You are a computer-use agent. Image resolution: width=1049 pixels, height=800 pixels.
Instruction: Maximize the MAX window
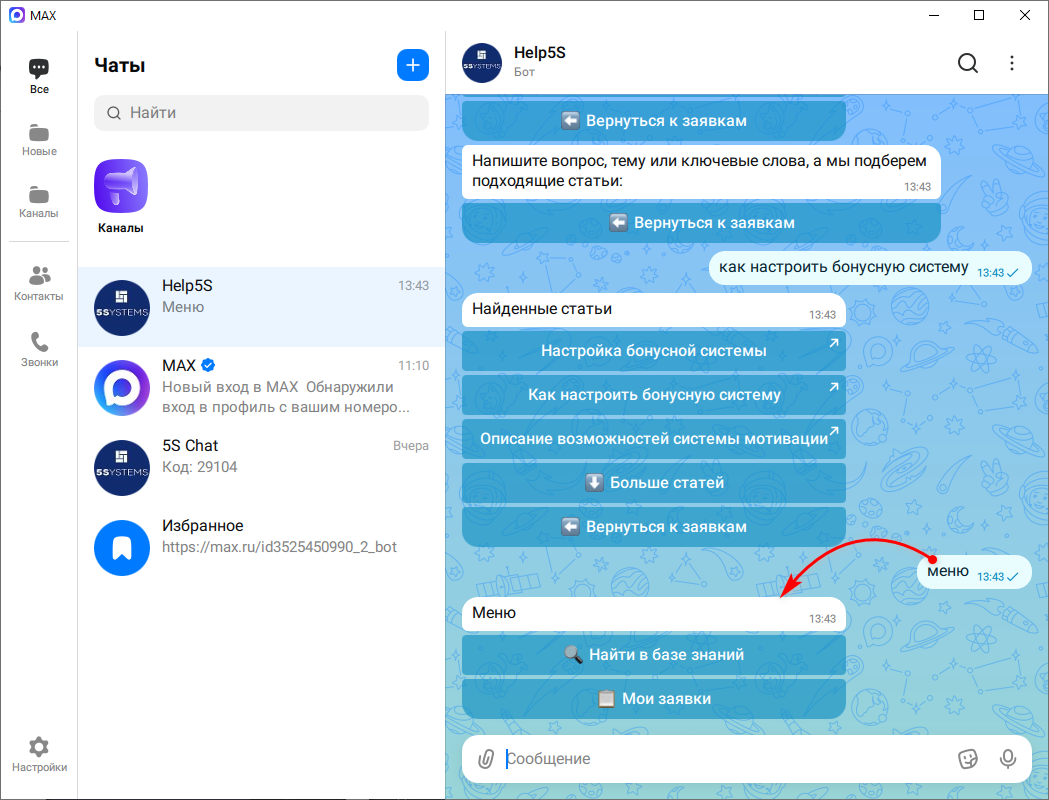[x=979, y=15]
